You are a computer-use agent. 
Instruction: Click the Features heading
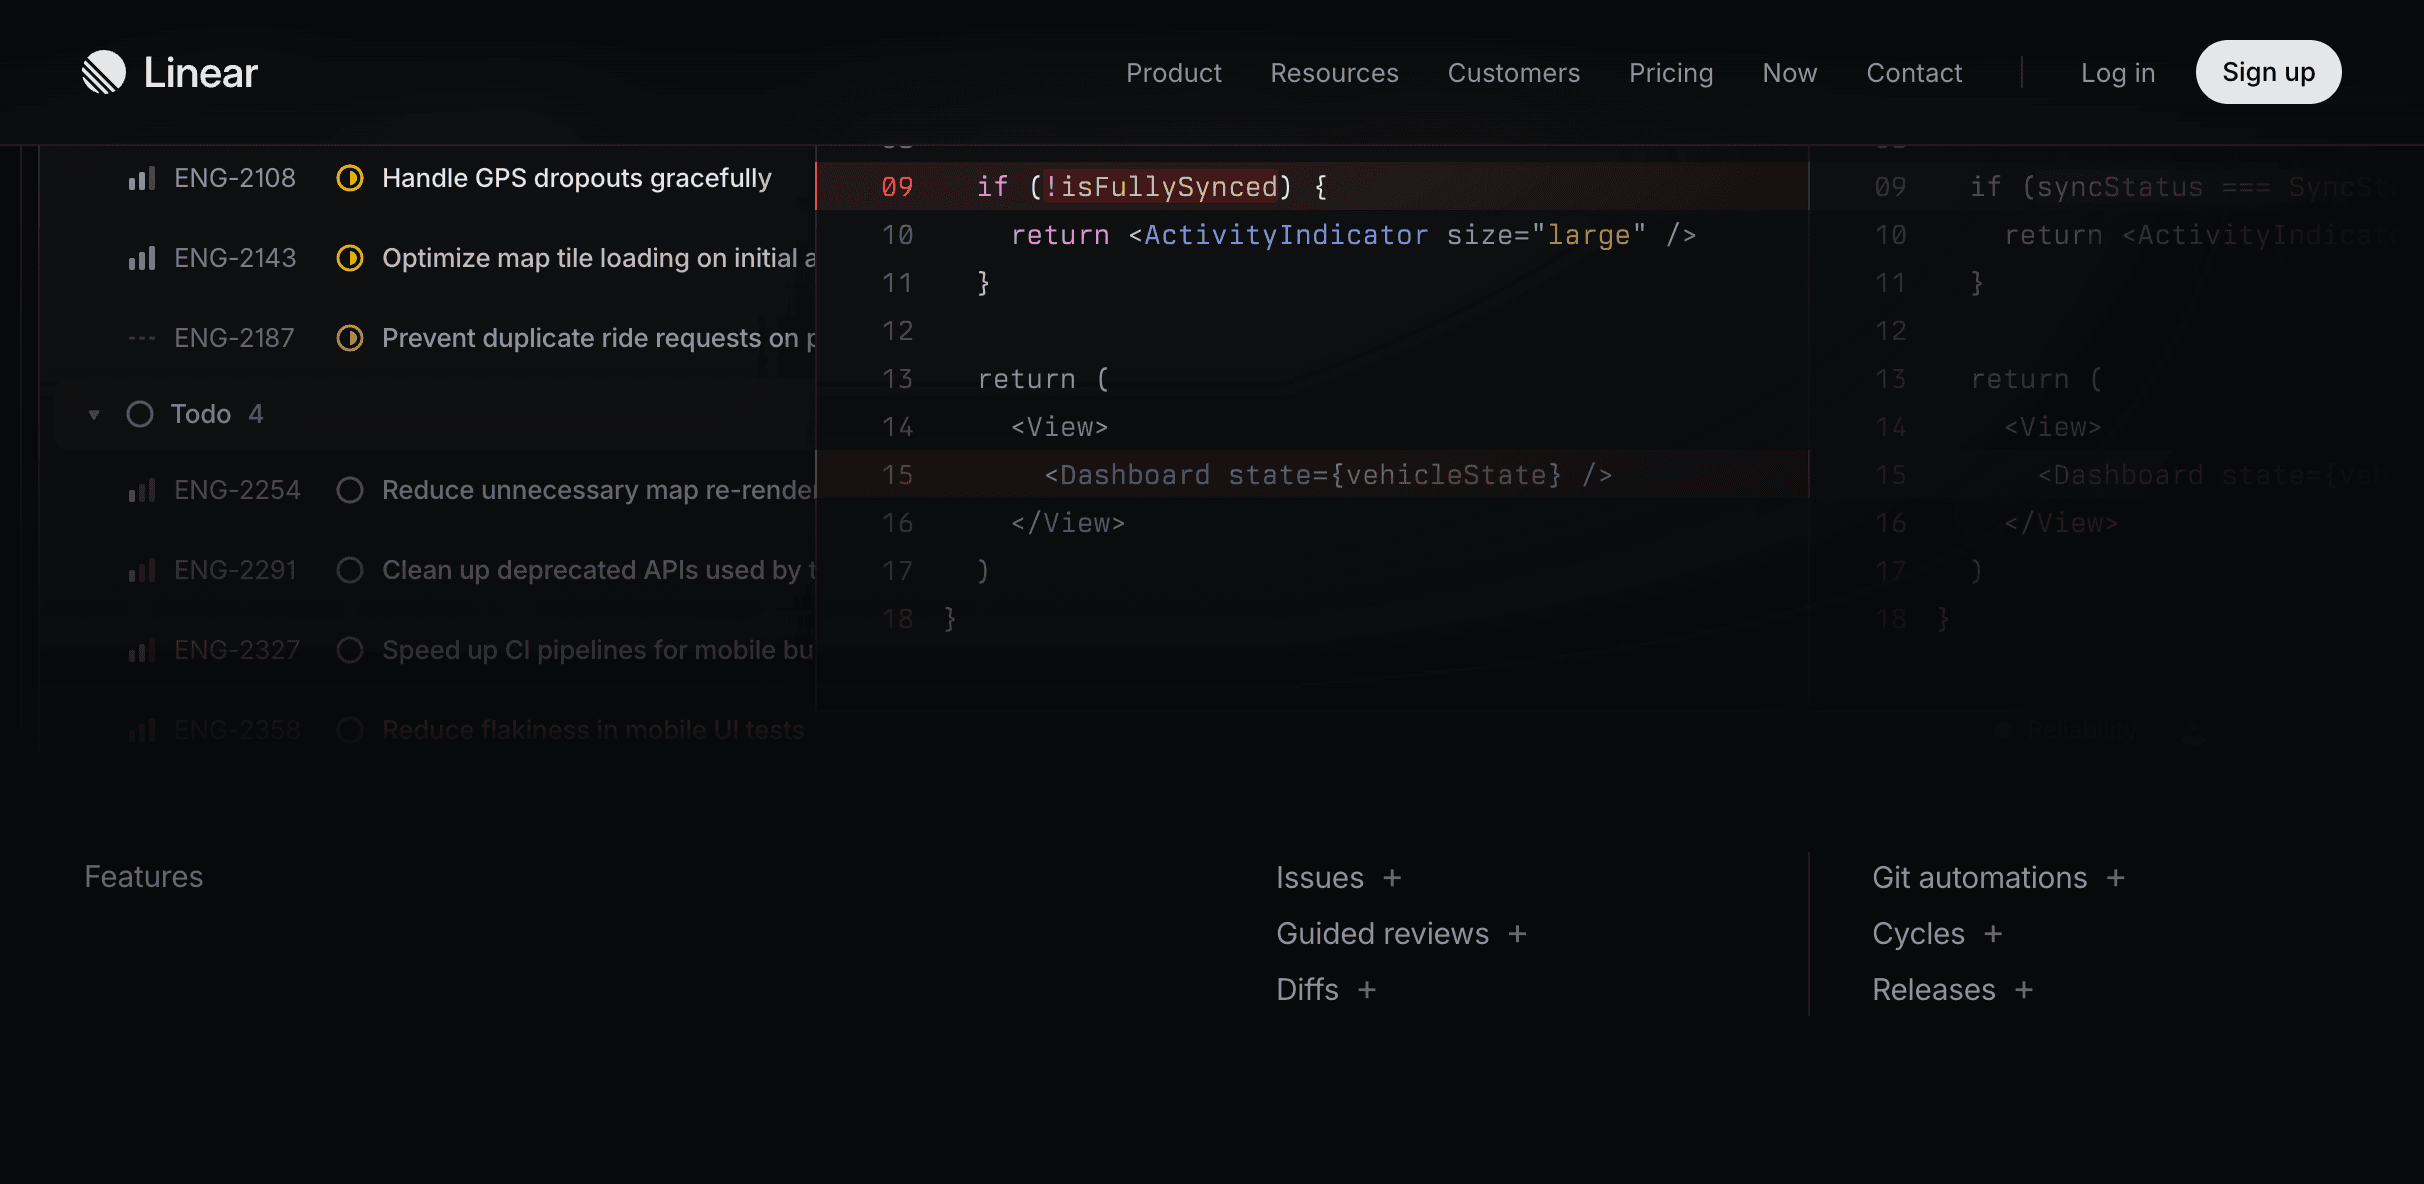[144, 877]
